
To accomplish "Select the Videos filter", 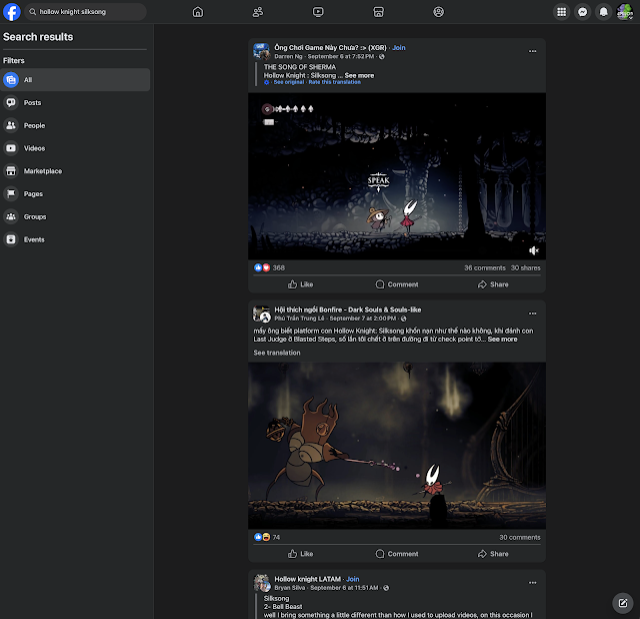I will [34, 148].
